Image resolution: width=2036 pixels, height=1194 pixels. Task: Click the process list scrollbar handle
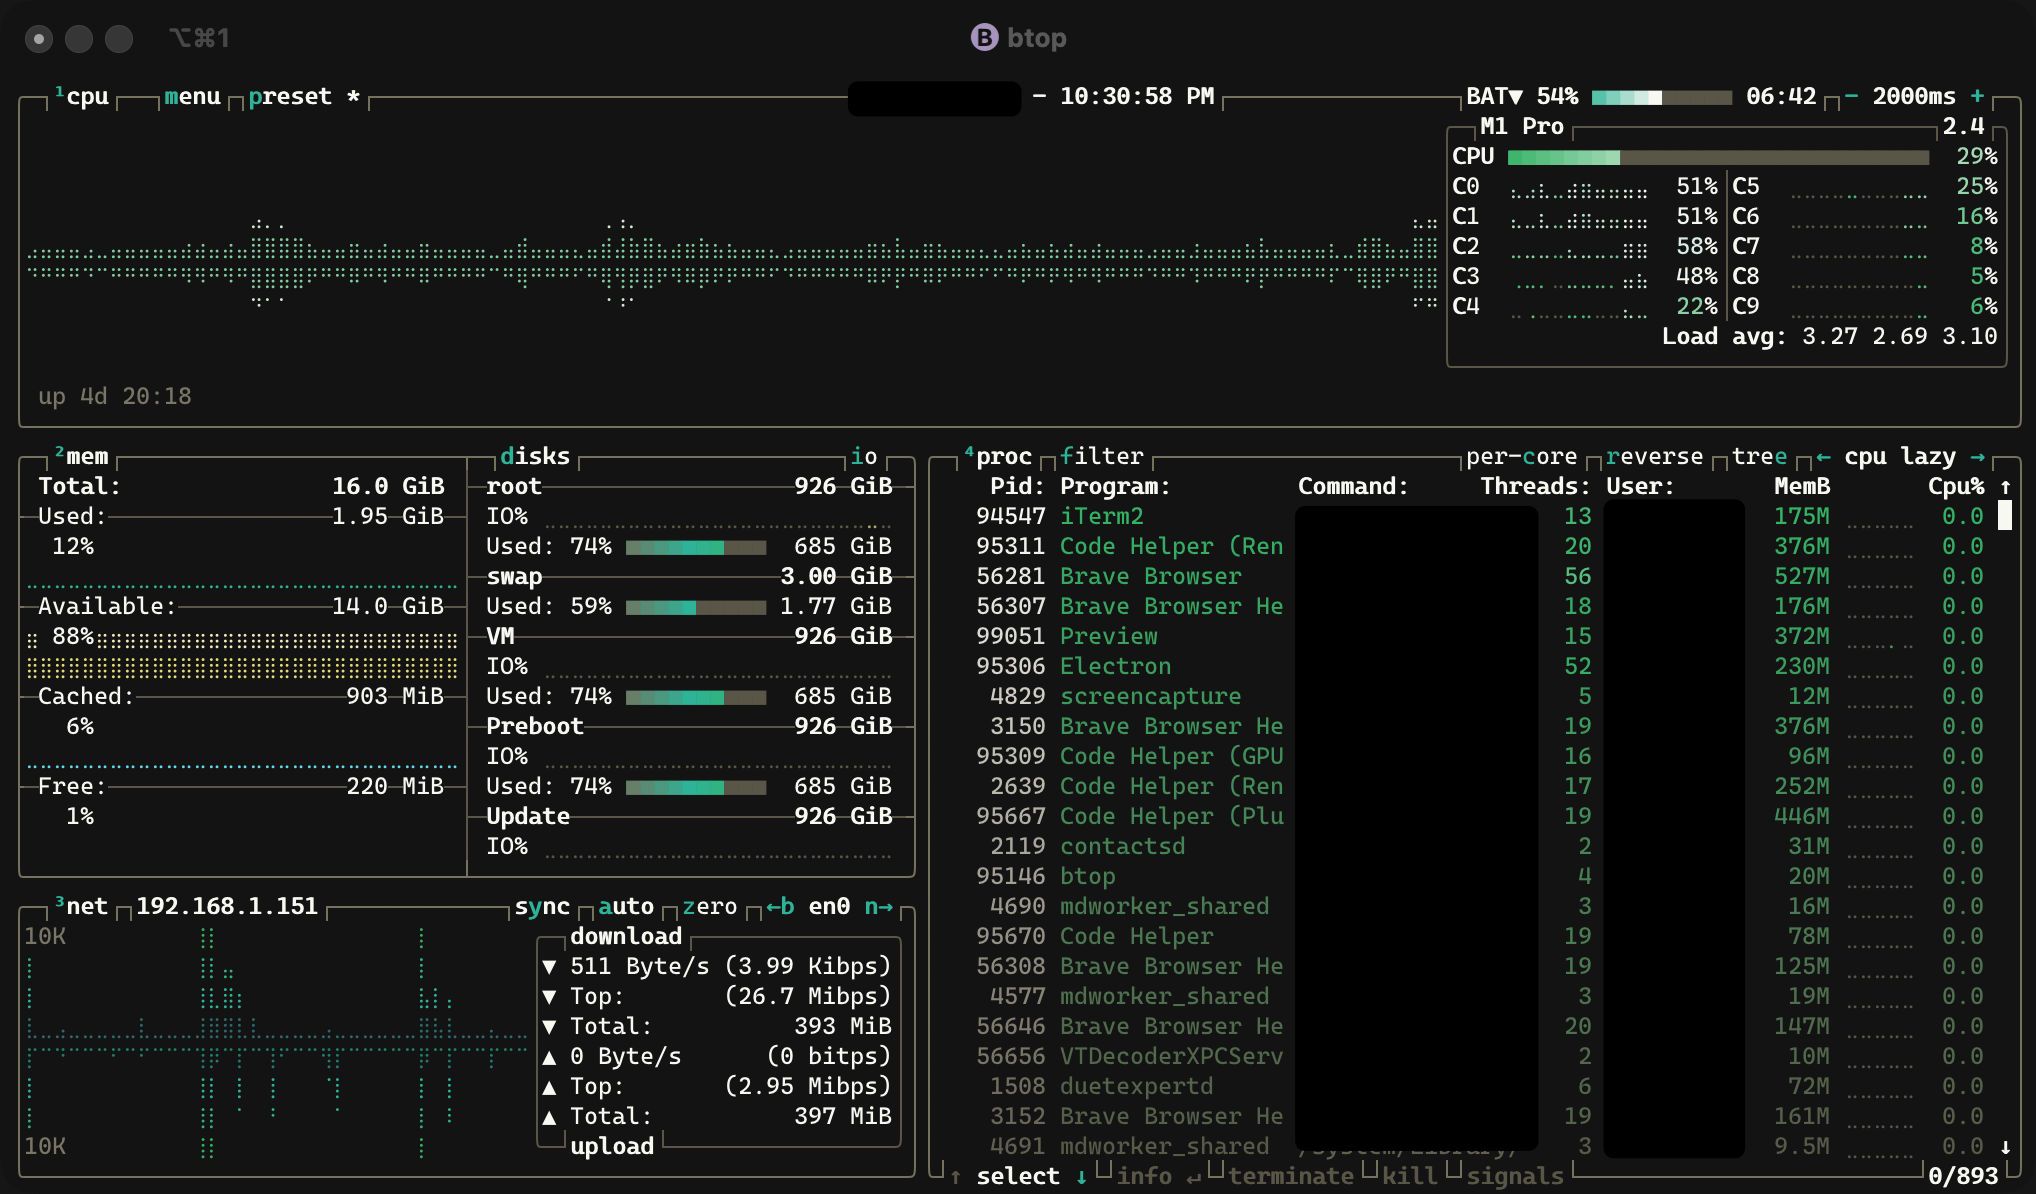point(2004,516)
